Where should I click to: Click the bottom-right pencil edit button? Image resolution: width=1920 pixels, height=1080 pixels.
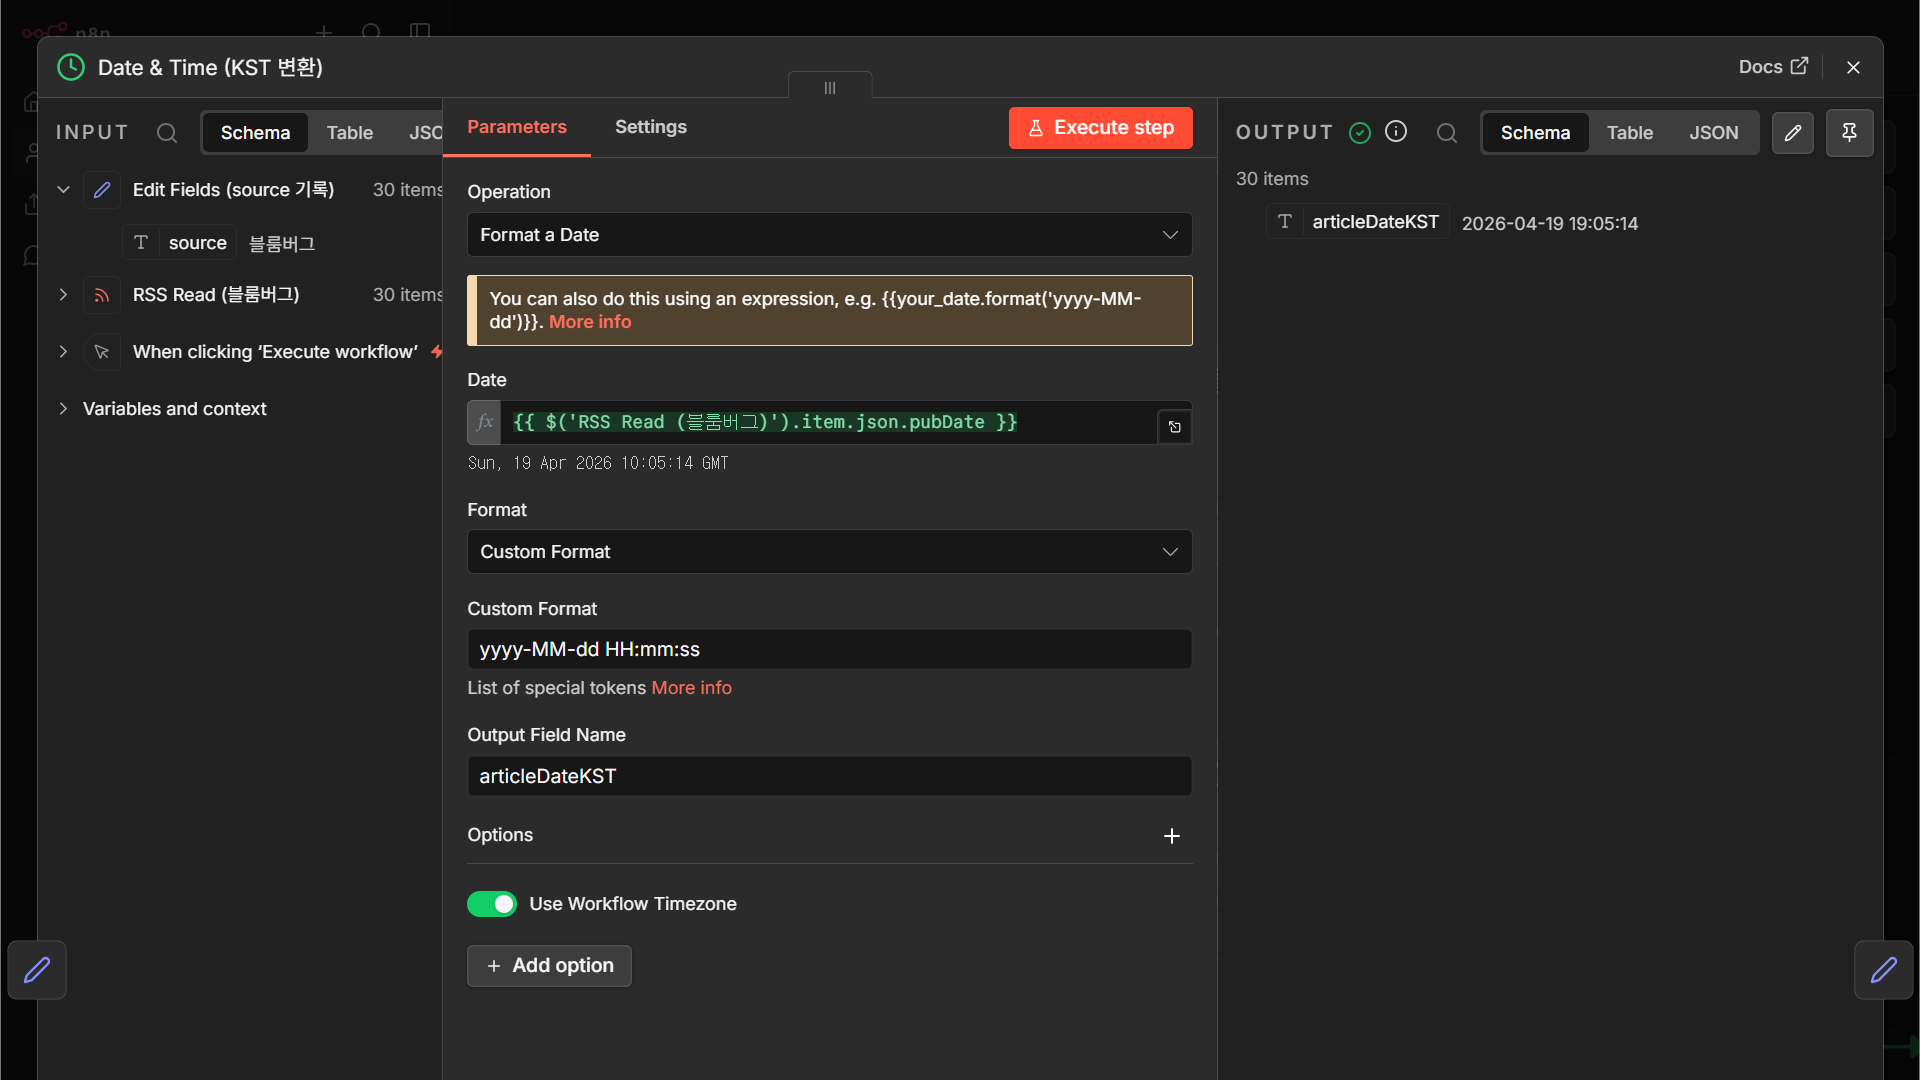1884,970
